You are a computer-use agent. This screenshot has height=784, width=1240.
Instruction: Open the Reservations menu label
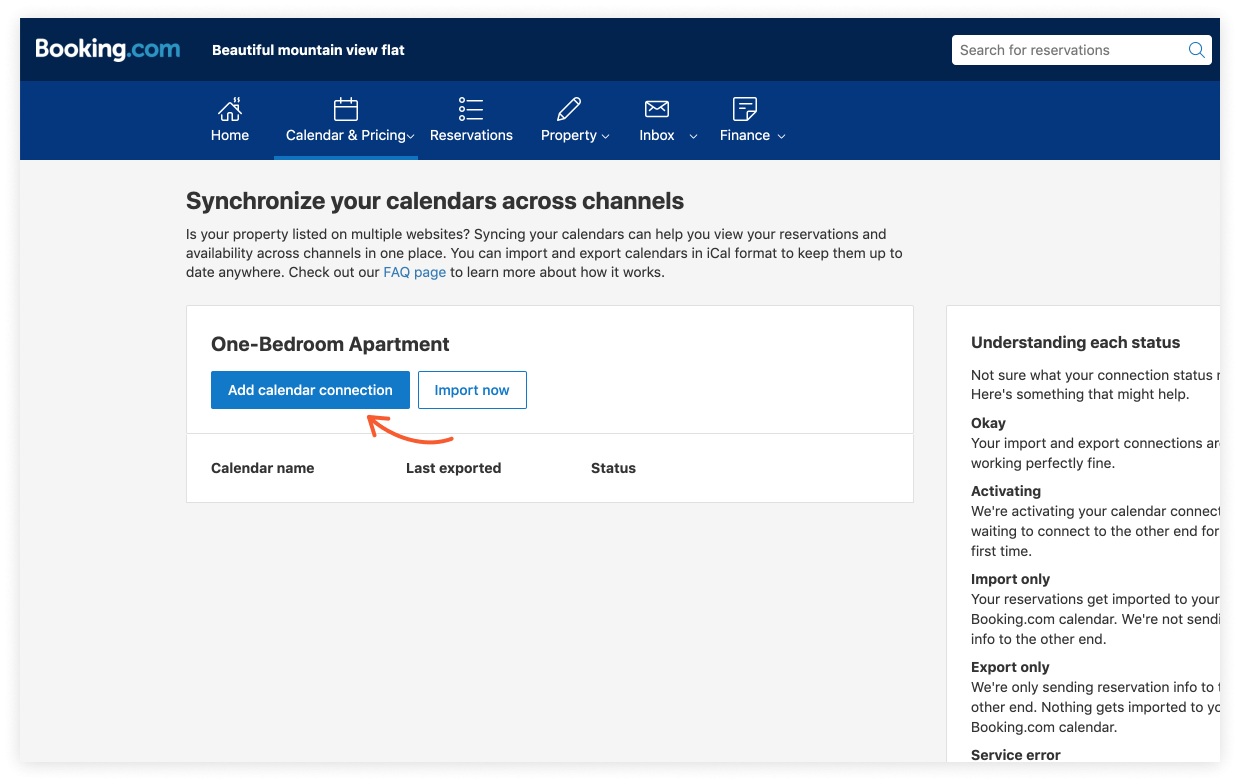click(x=471, y=135)
